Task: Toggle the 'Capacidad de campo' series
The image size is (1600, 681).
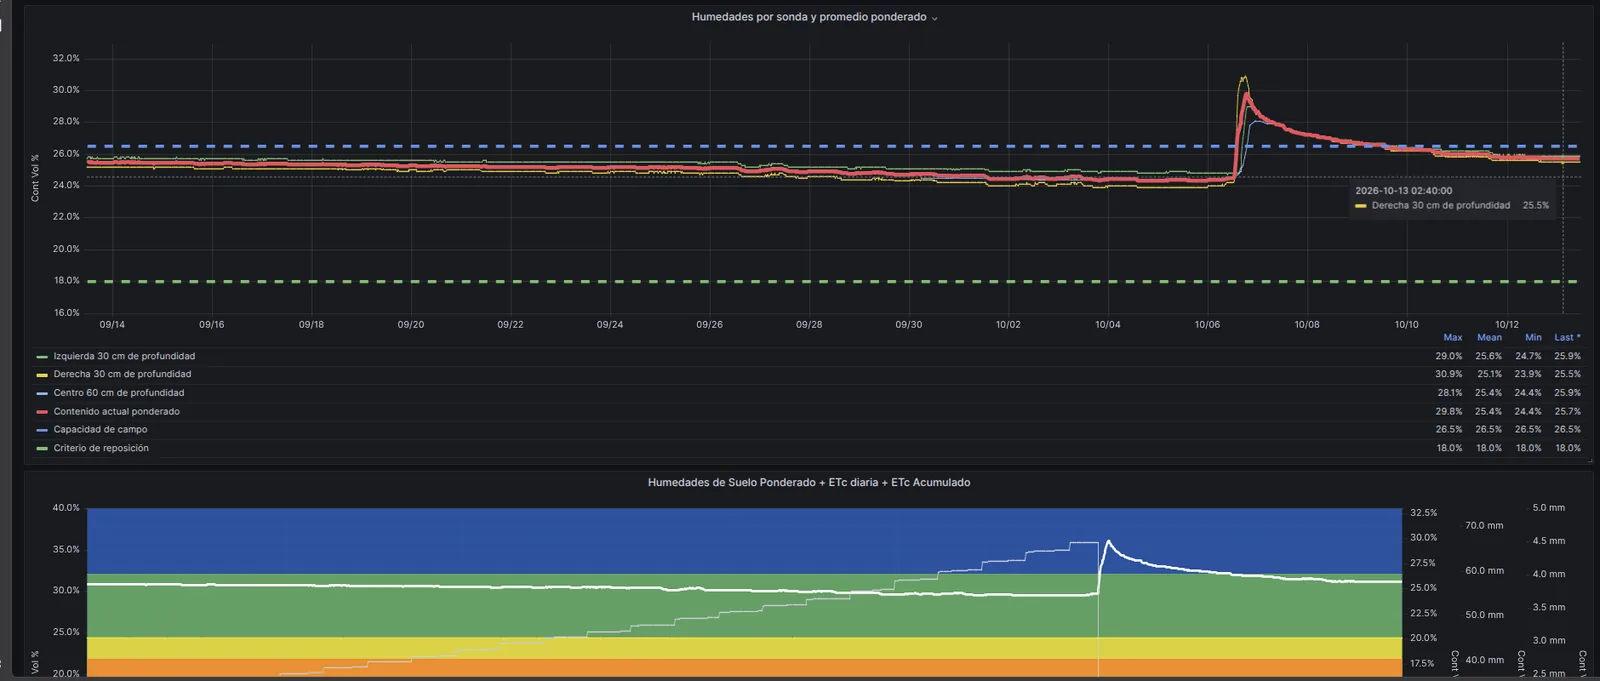Action: point(100,429)
